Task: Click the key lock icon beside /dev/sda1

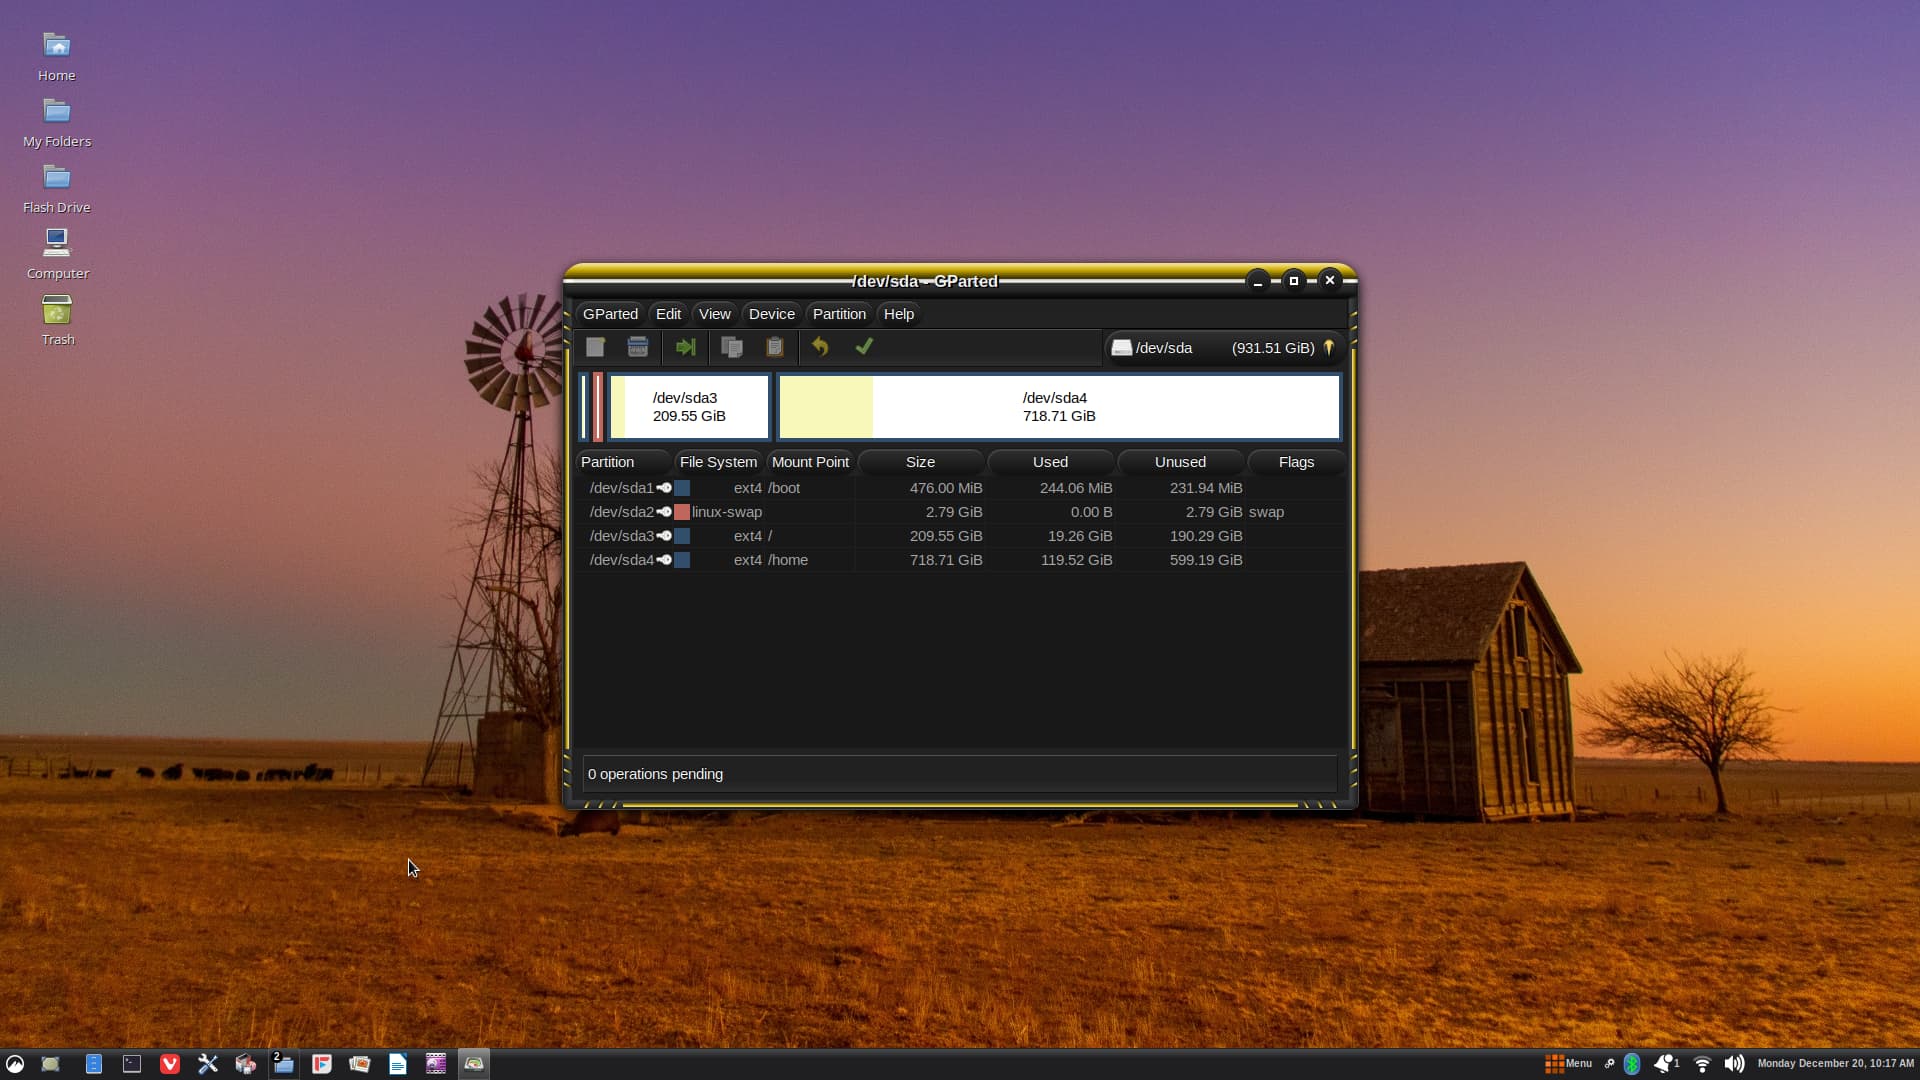Action: click(664, 488)
